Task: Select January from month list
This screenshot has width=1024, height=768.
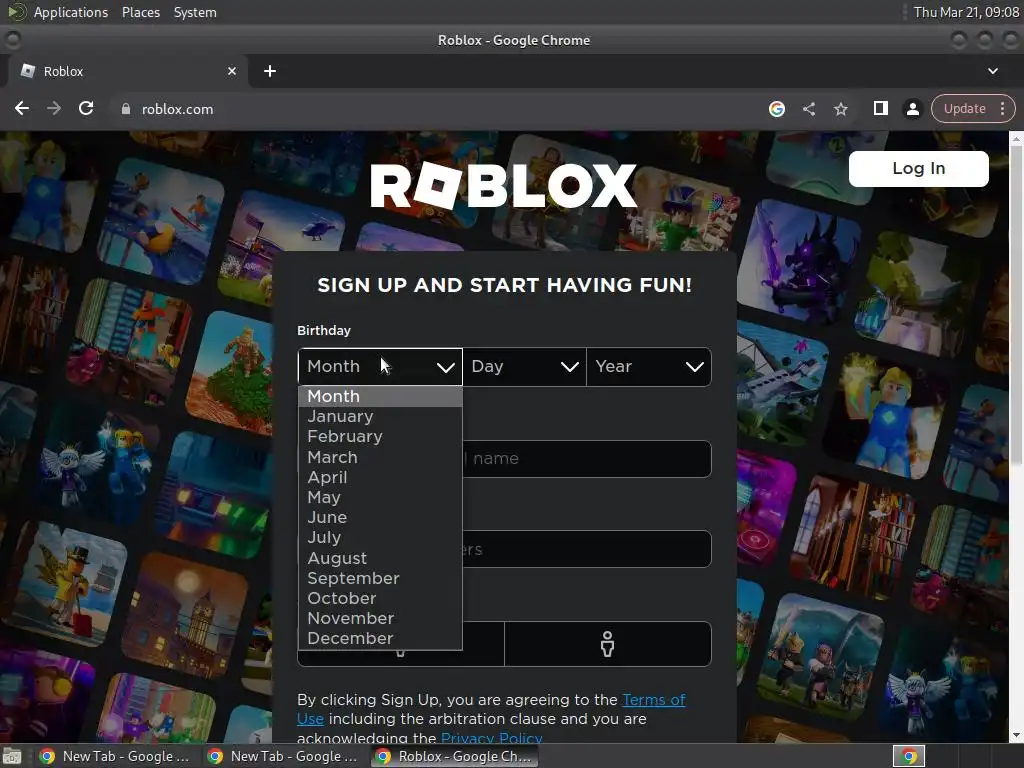Action: click(380, 417)
